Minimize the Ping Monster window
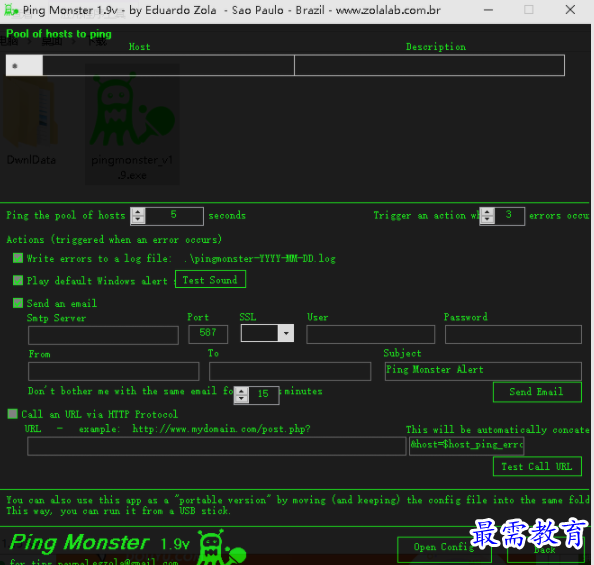 pos(489,10)
